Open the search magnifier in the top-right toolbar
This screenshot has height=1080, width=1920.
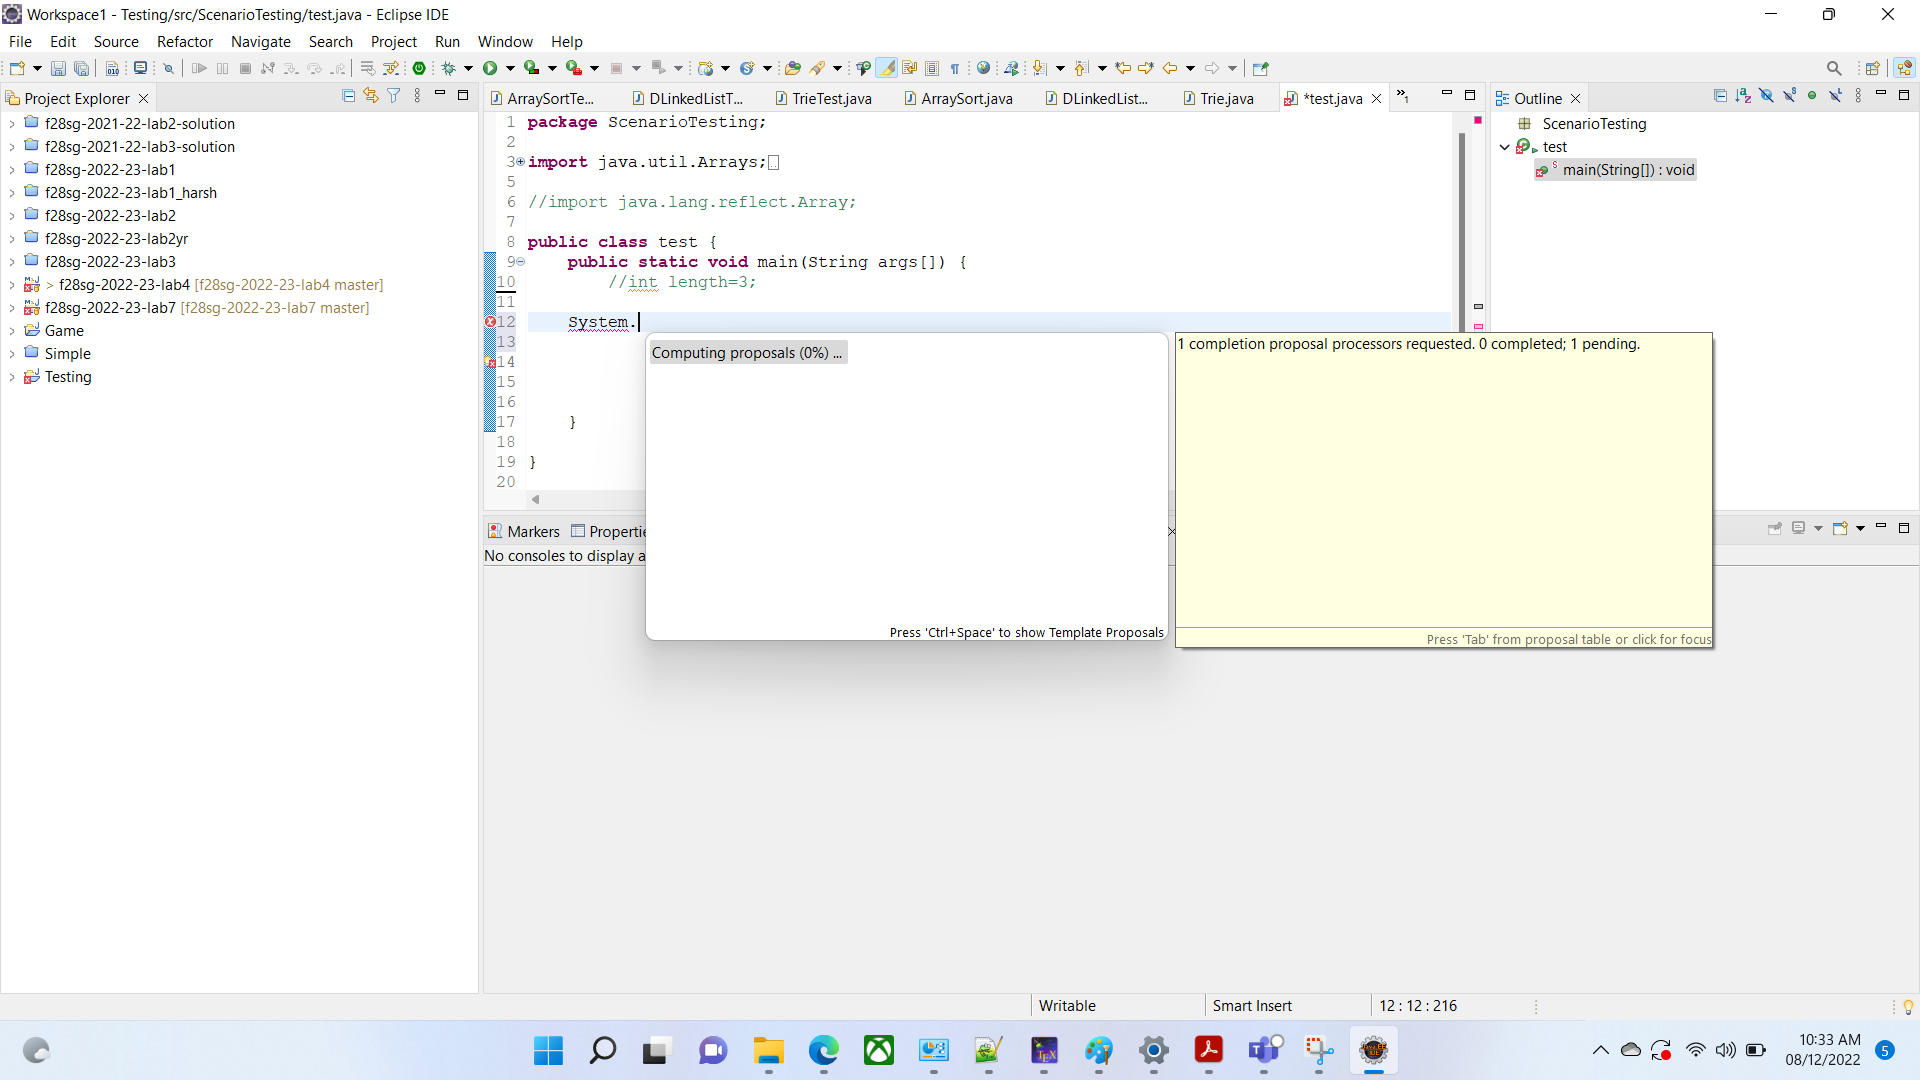(1834, 68)
